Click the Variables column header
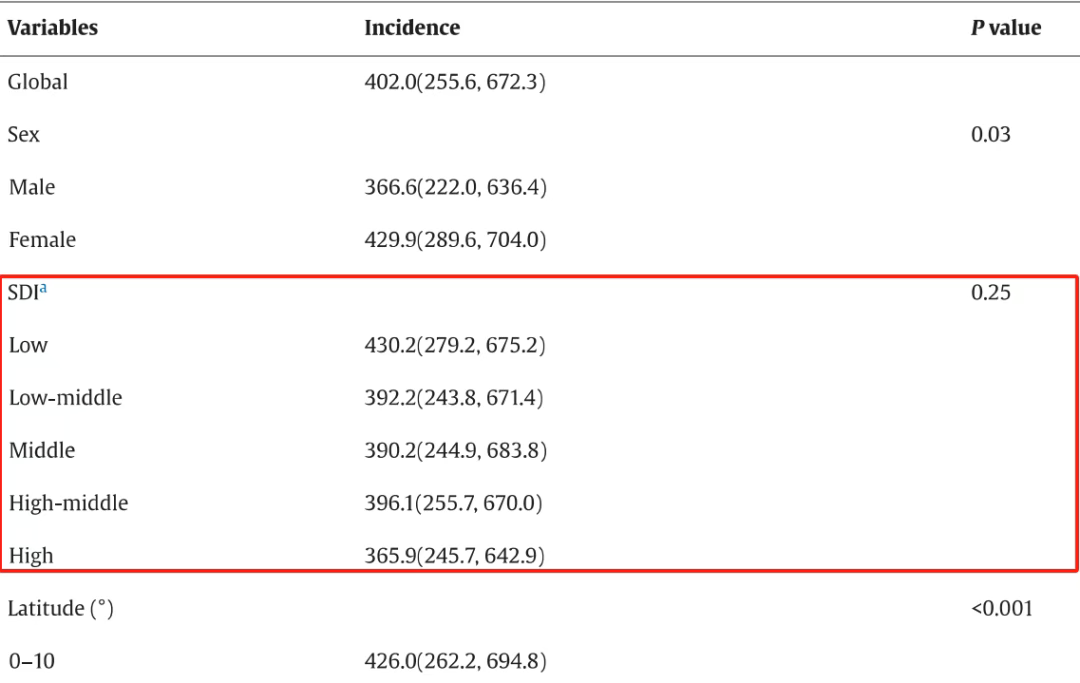The image size is (1080, 683). [x=53, y=28]
